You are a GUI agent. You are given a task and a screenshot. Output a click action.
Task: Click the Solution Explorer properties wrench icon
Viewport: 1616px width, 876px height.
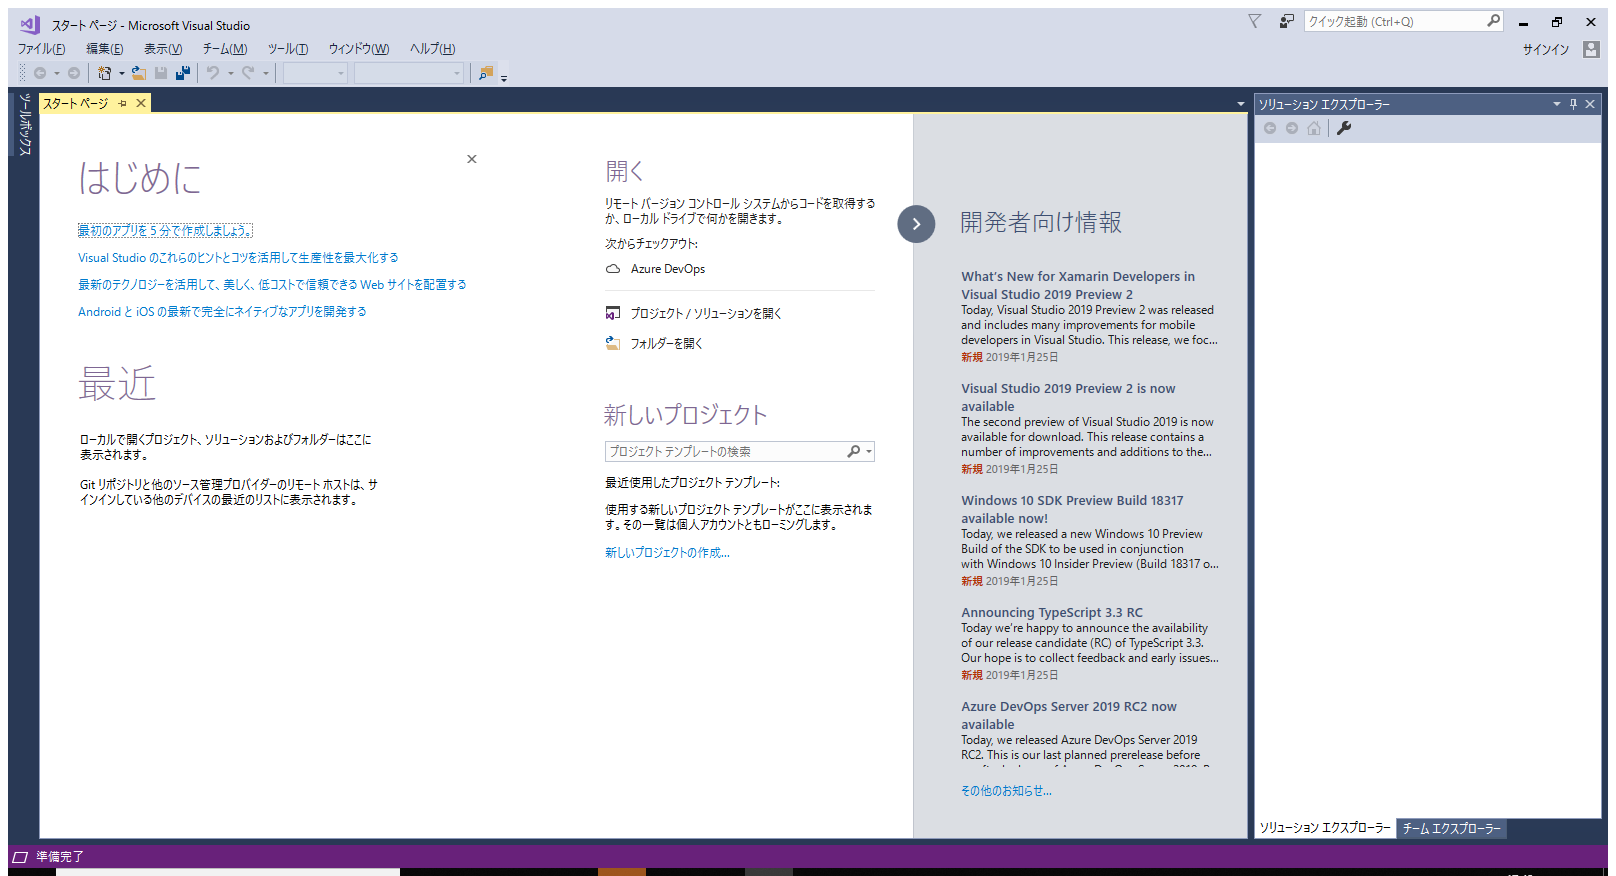[1344, 128]
